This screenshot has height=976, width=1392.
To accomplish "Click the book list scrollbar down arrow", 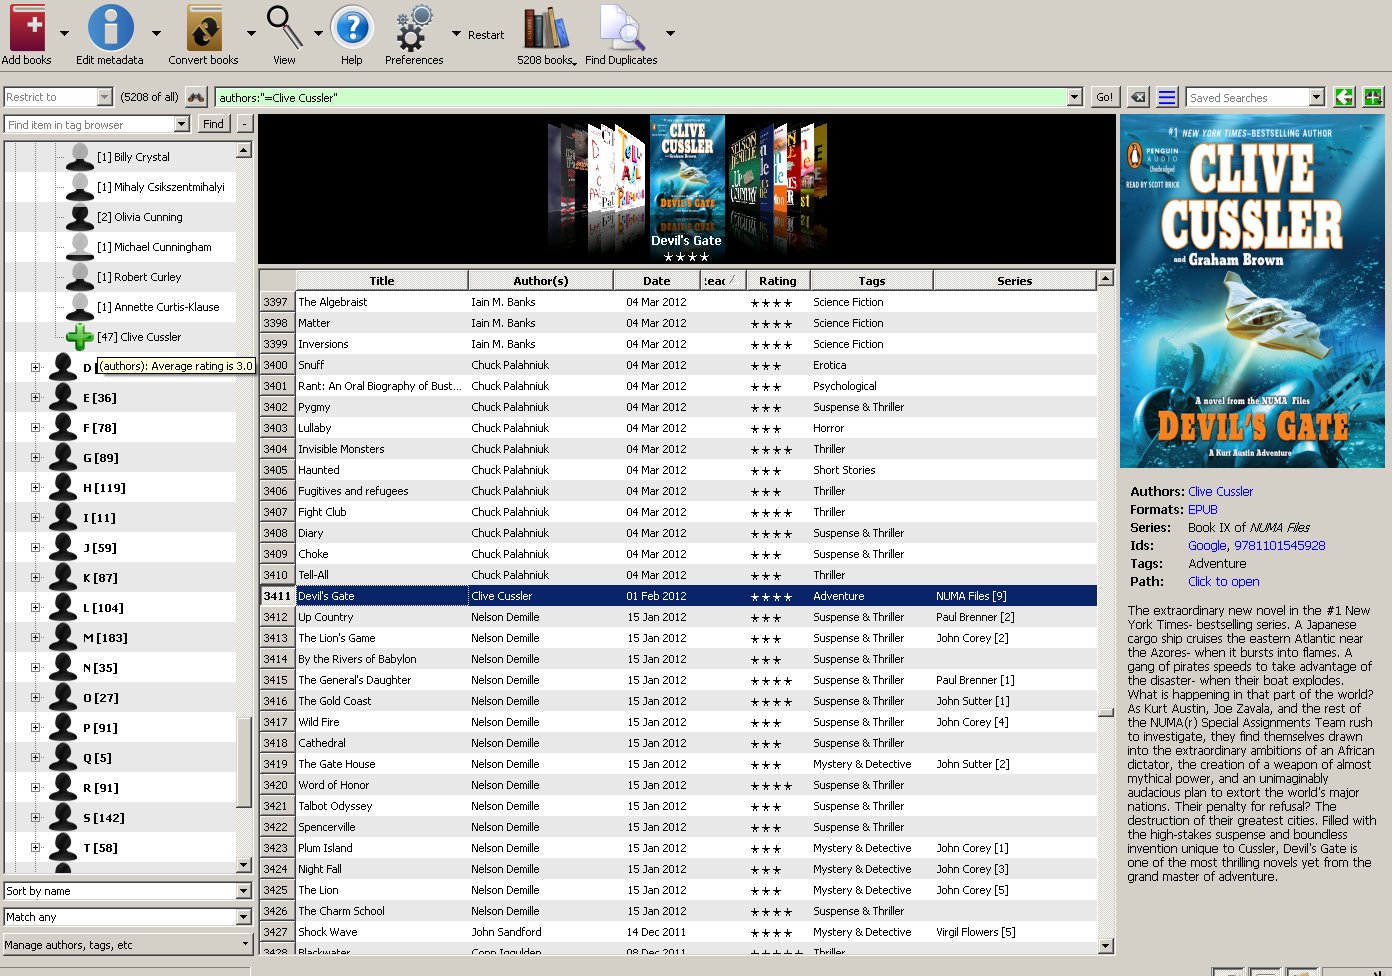I will click(x=1105, y=946).
